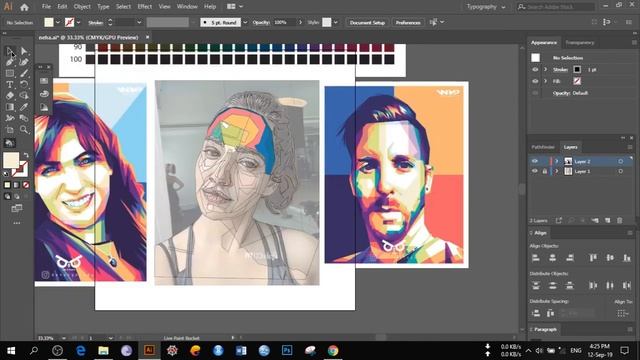Select the Rotate tool
Viewport: 640px width, 360px height.
tap(24, 84)
